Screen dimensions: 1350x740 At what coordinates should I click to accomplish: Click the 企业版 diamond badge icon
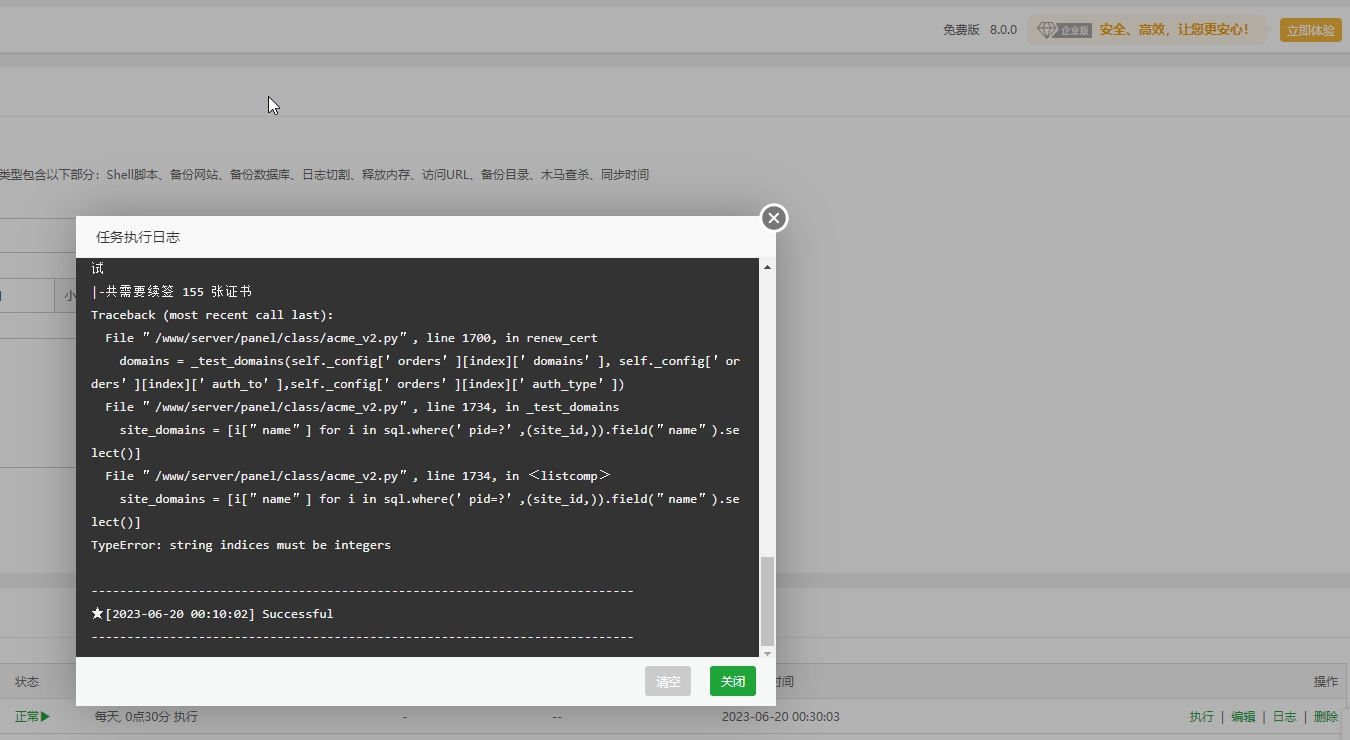pyautogui.click(x=1064, y=30)
